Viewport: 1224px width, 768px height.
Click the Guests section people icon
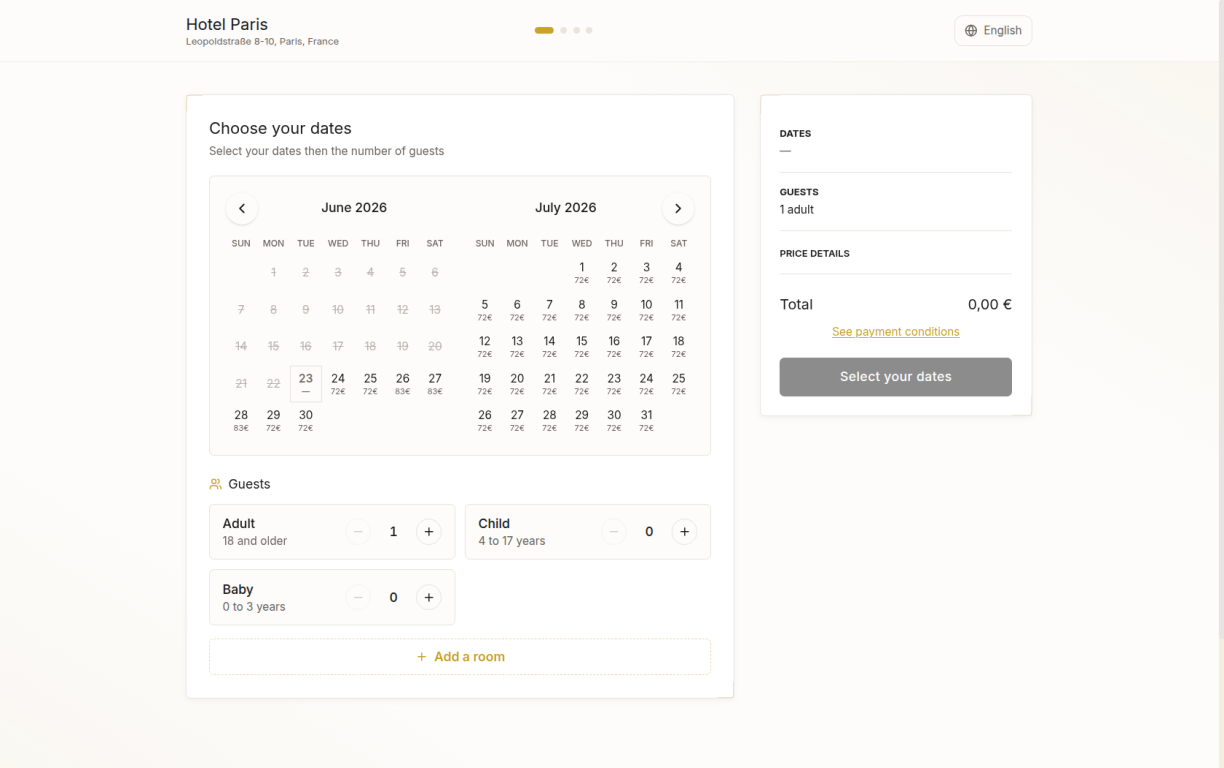coord(215,484)
